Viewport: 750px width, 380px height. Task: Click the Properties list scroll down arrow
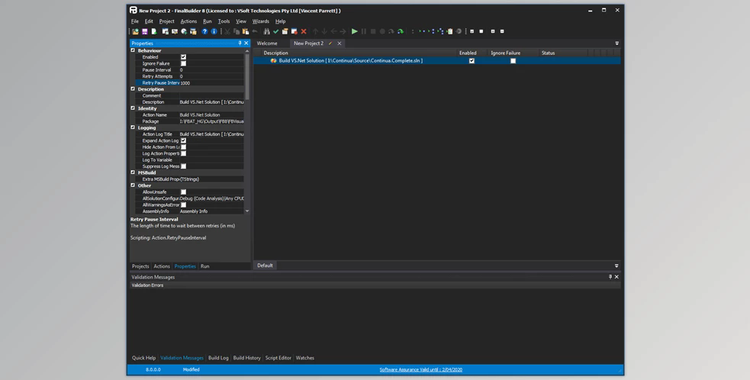pyautogui.click(x=247, y=211)
